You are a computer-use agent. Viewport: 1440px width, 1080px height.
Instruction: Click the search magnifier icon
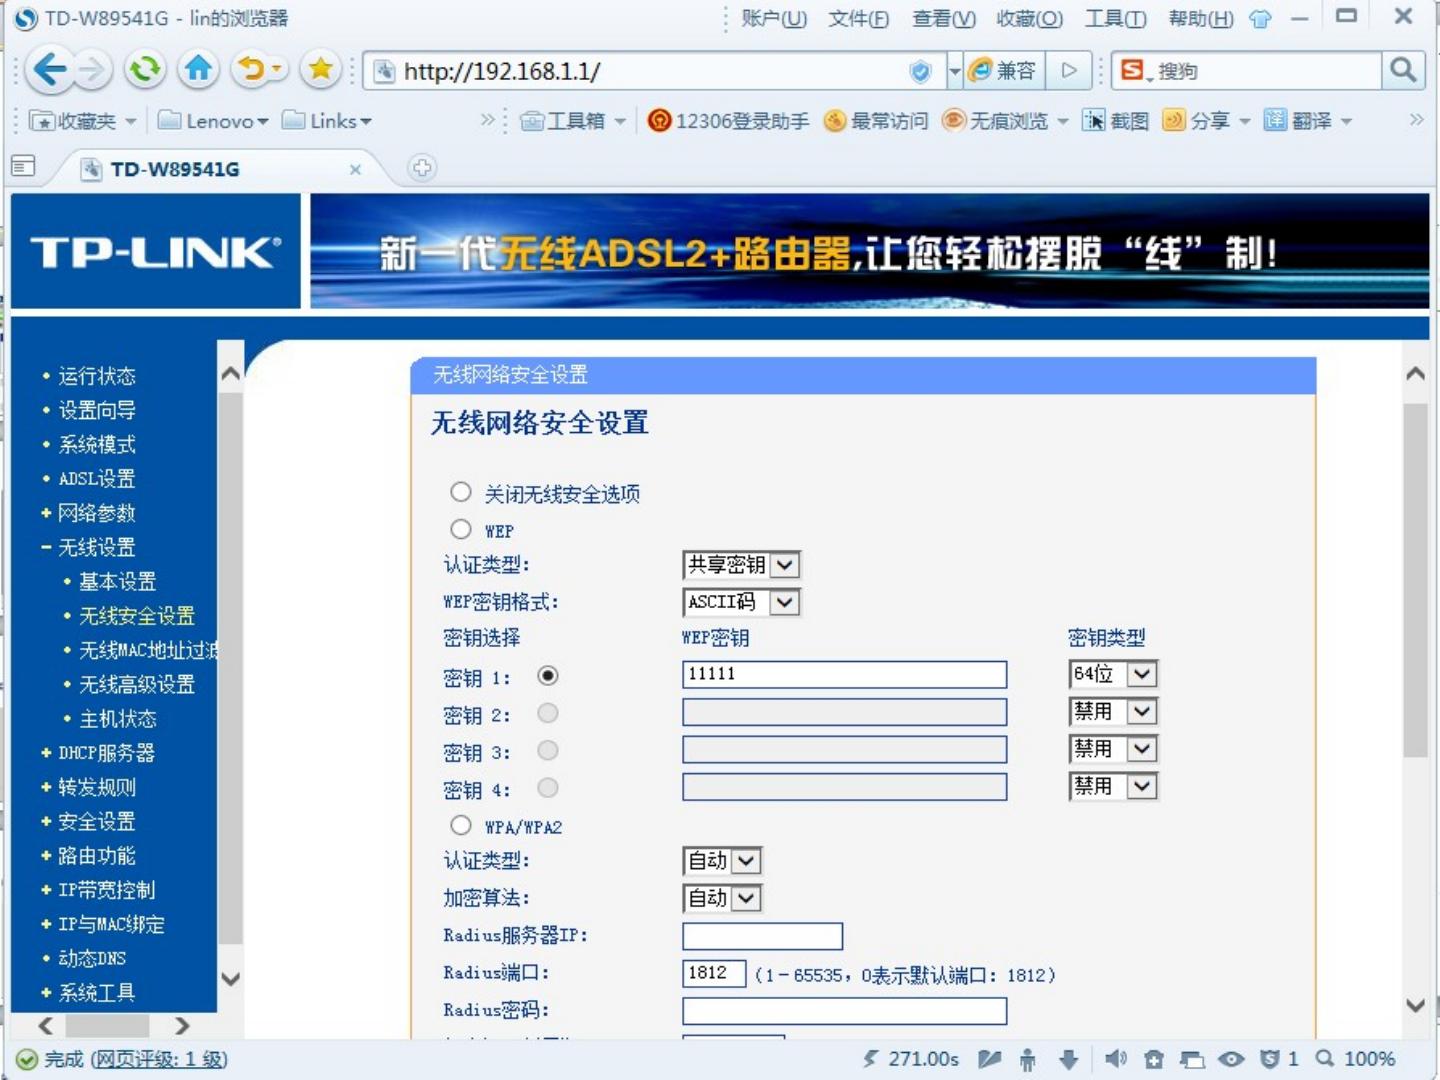point(1402,70)
